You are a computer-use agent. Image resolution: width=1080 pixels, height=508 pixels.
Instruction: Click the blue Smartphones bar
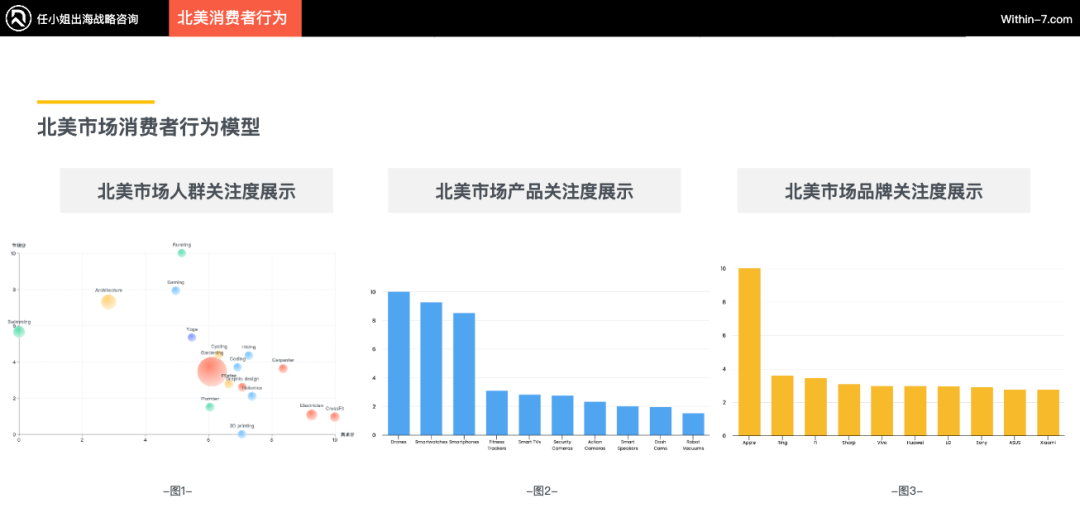click(464, 374)
